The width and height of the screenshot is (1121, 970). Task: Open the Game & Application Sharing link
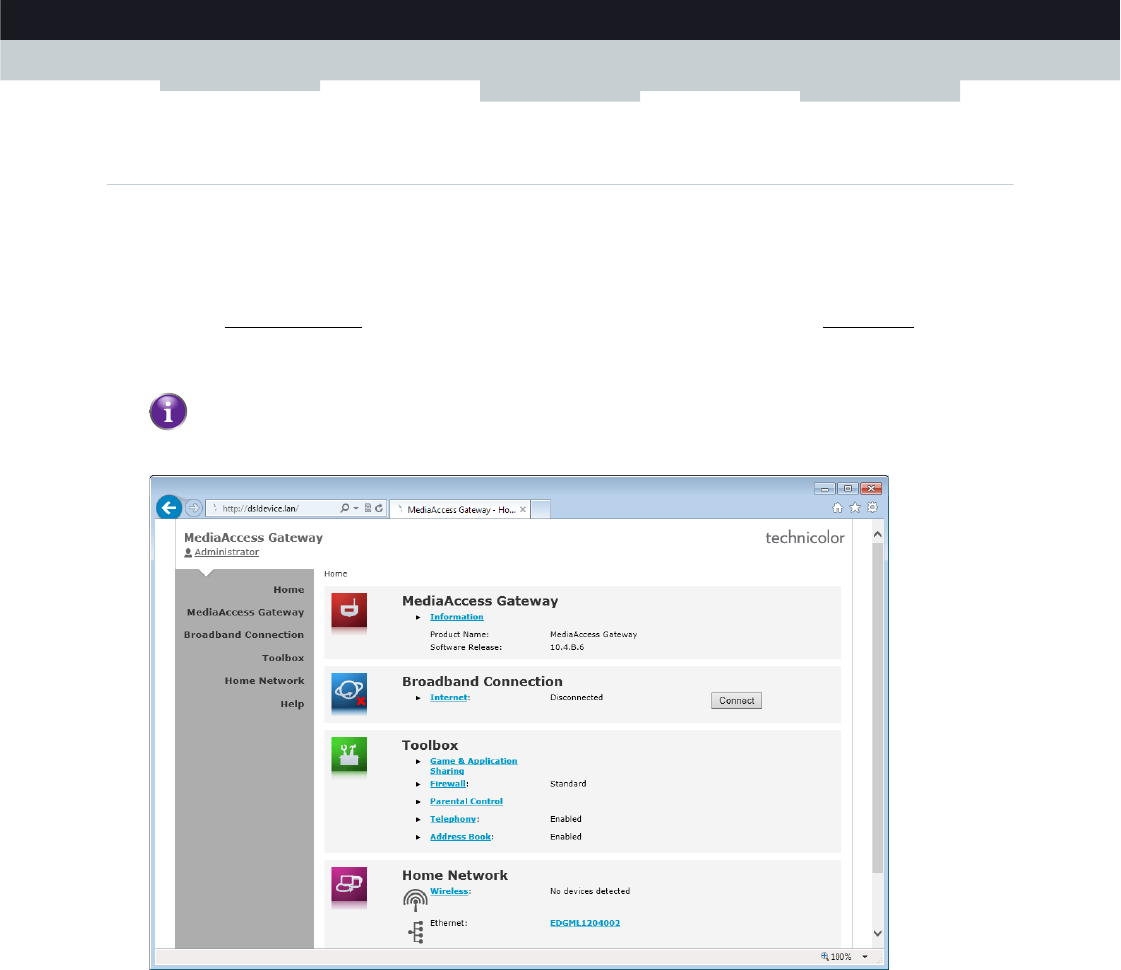coord(473,766)
